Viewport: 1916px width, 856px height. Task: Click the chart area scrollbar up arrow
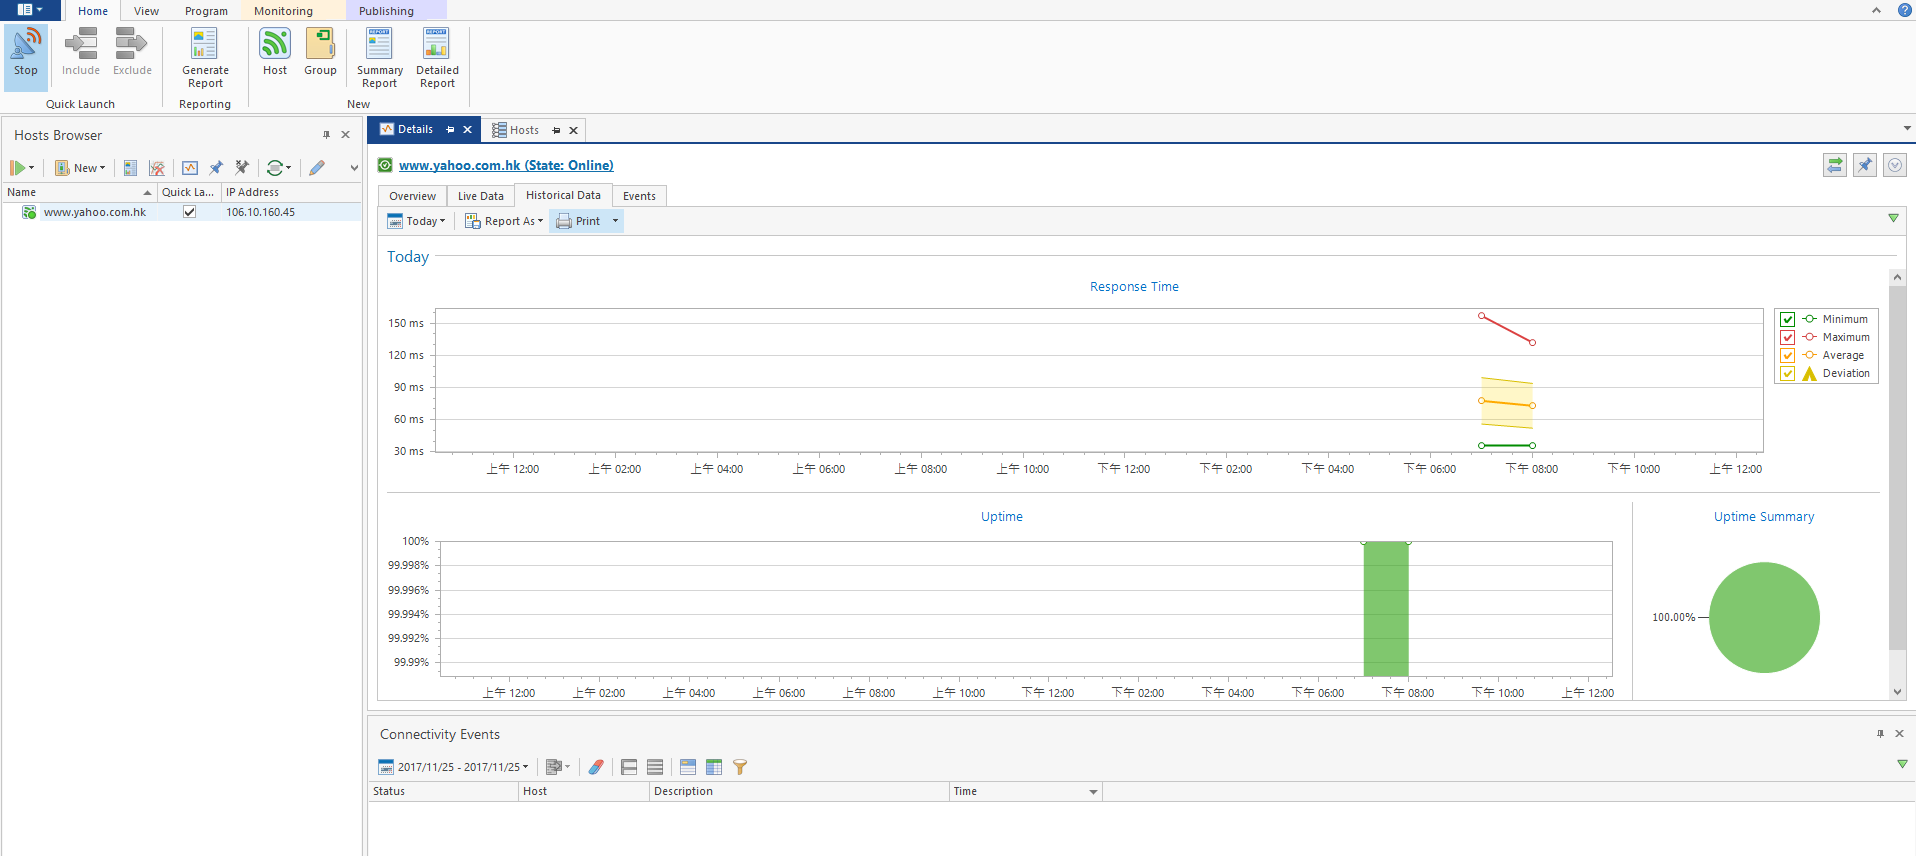tap(1897, 277)
